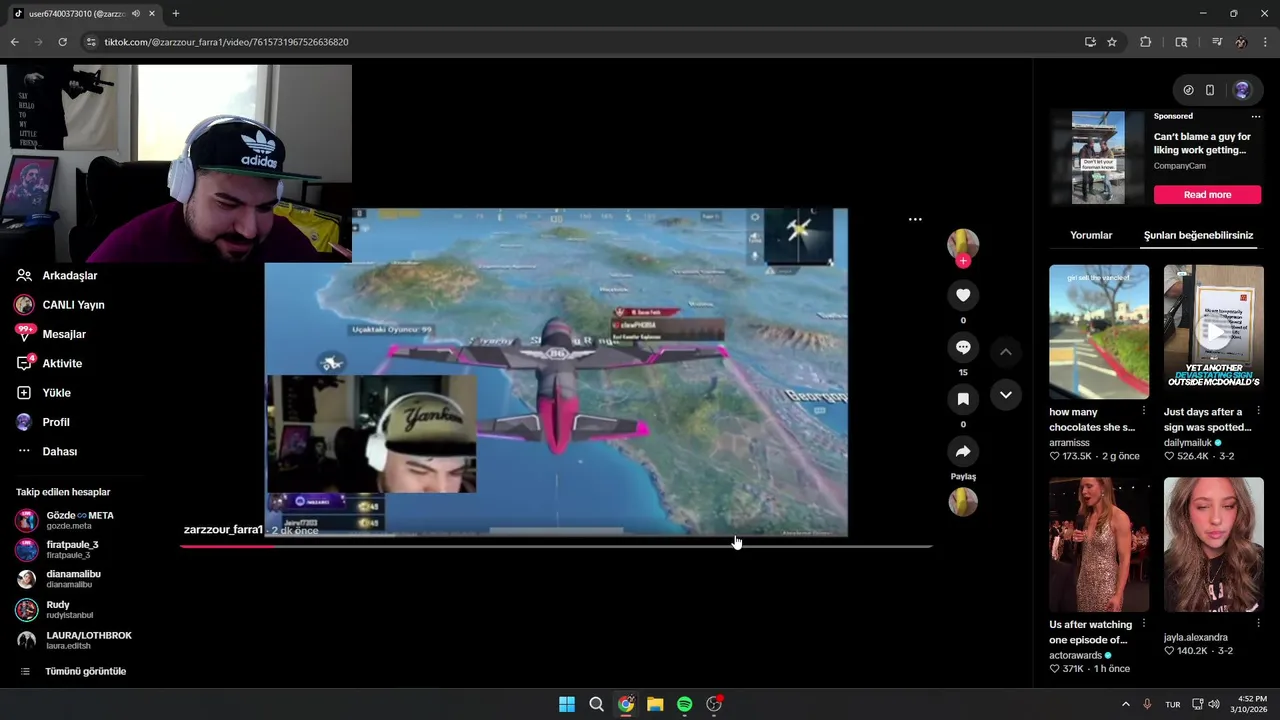Screen dimensions: 1280x720
Task: Open Yükle in the sidebar
Action: (x=43, y=393)
